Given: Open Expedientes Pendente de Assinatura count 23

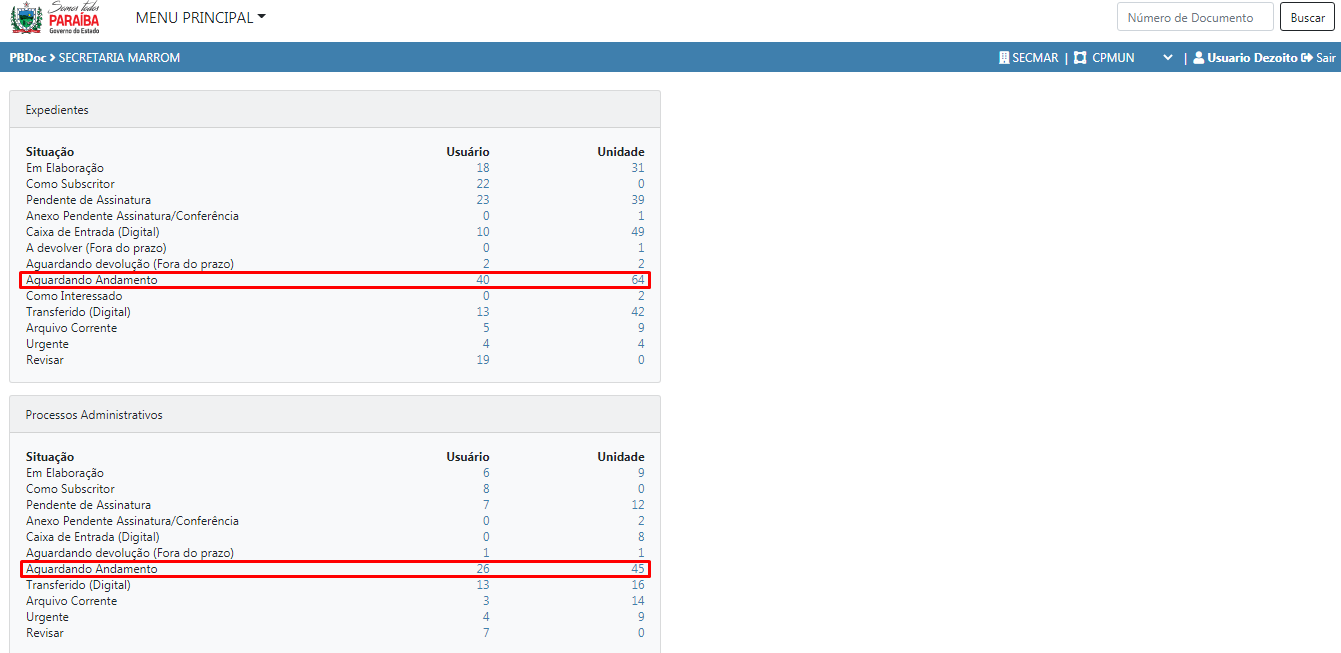Looking at the screenshot, I should pyautogui.click(x=483, y=200).
